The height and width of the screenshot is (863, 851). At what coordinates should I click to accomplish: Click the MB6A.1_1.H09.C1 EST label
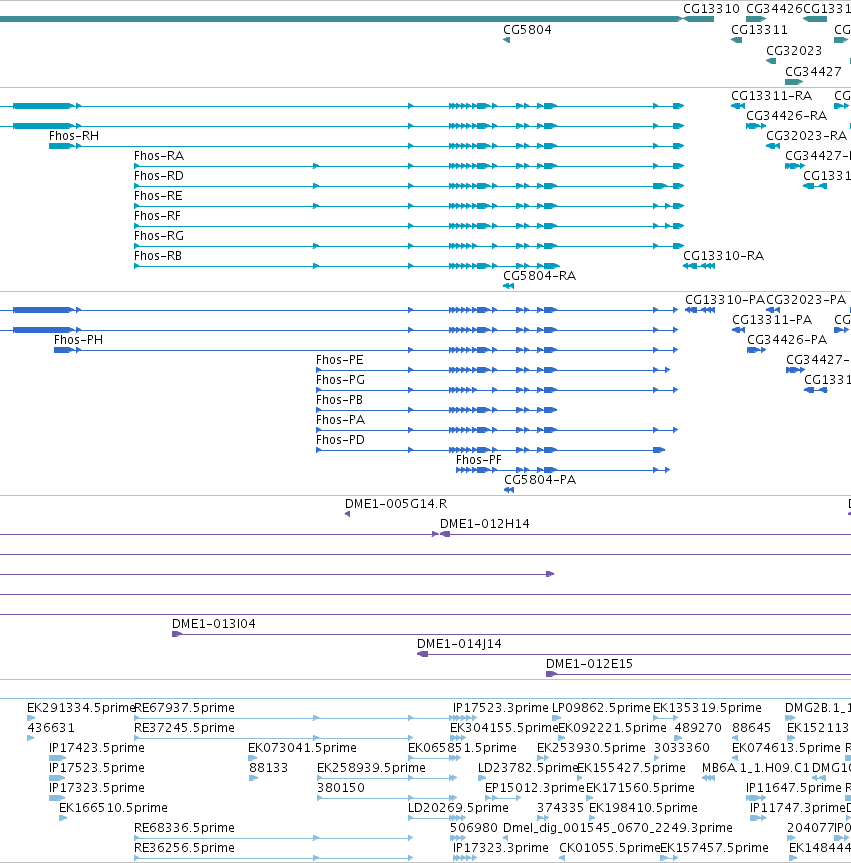(x=756, y=768)
